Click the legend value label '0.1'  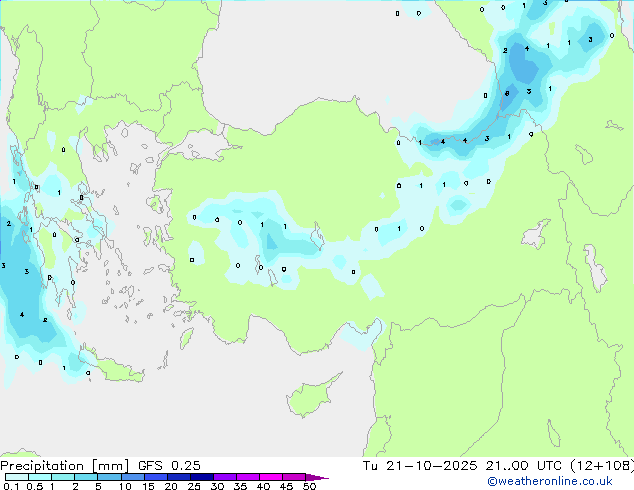coord(11,486)
